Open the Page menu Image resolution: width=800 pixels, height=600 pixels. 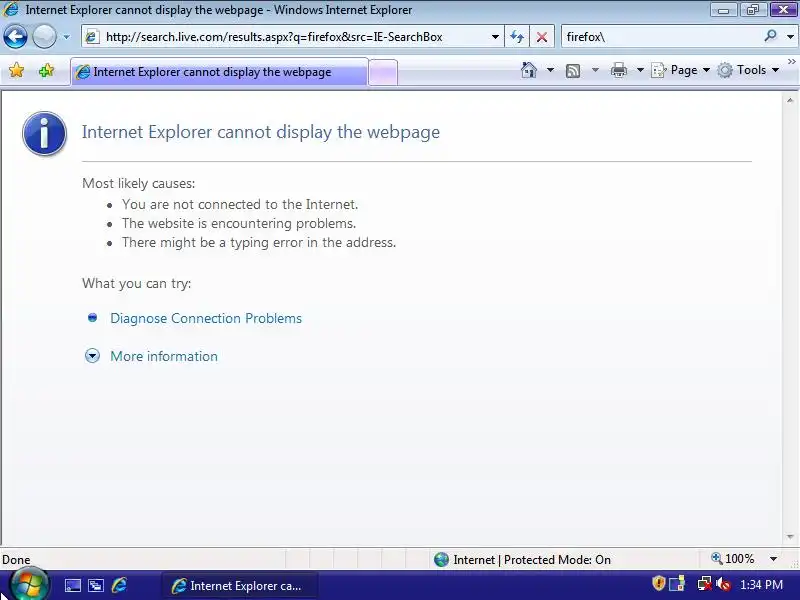click(x=681, y=70)
